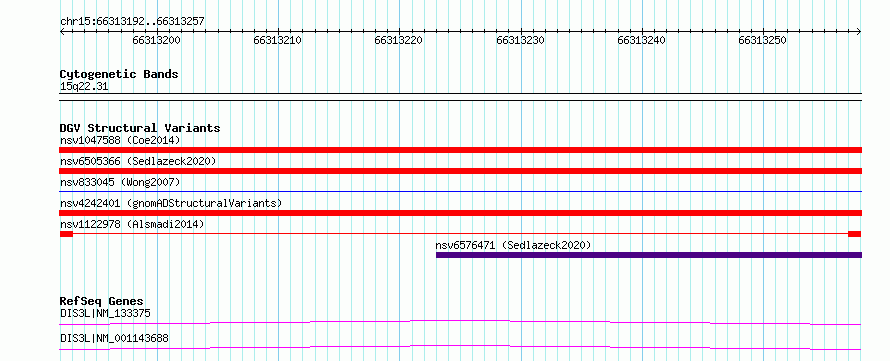Open variant label nsv1122978 (Alsmadi2014)

[x=132, y=224]
